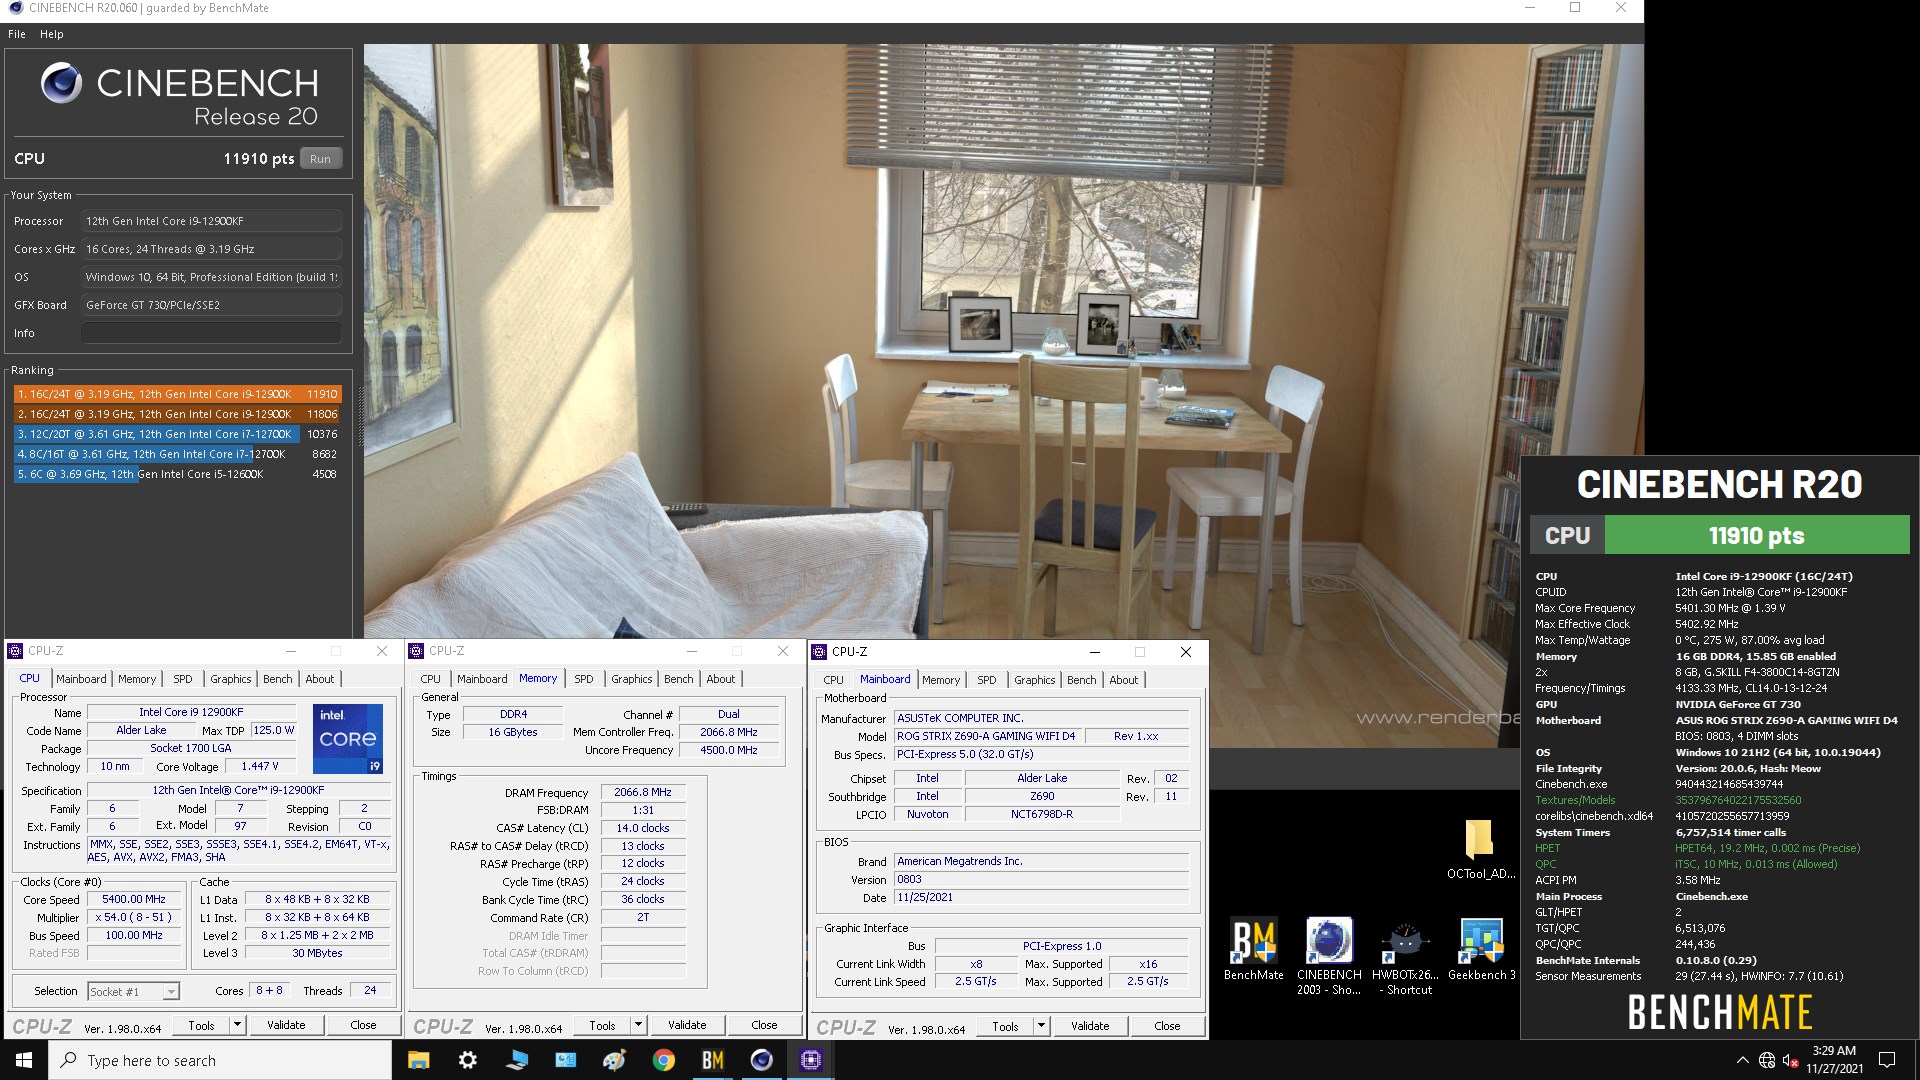Image resolution: width=1920 pixels, height=1080 pixels.
Task: Click the Info input field
Action: tap(211, 333)
